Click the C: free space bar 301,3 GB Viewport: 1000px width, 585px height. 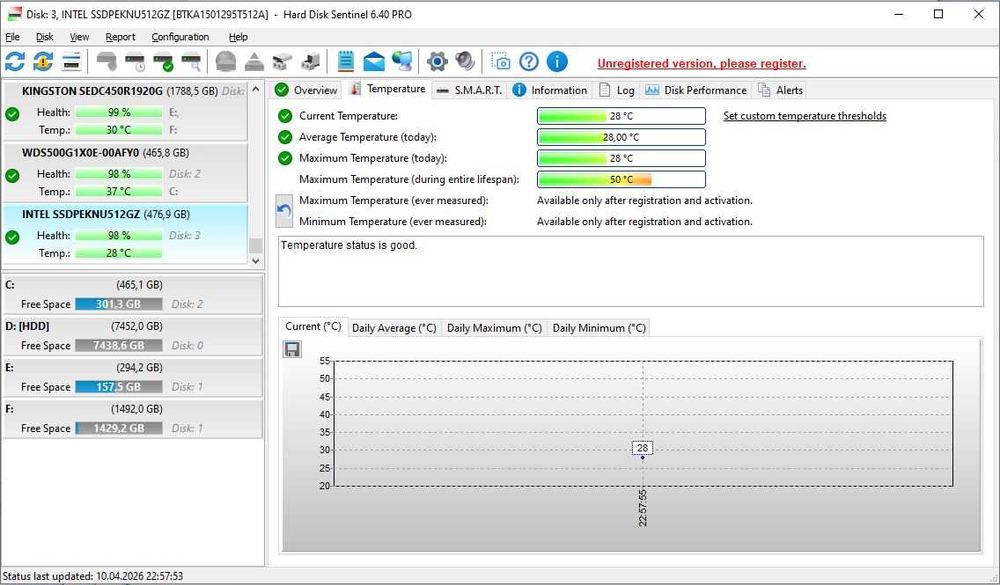point(119,304)
